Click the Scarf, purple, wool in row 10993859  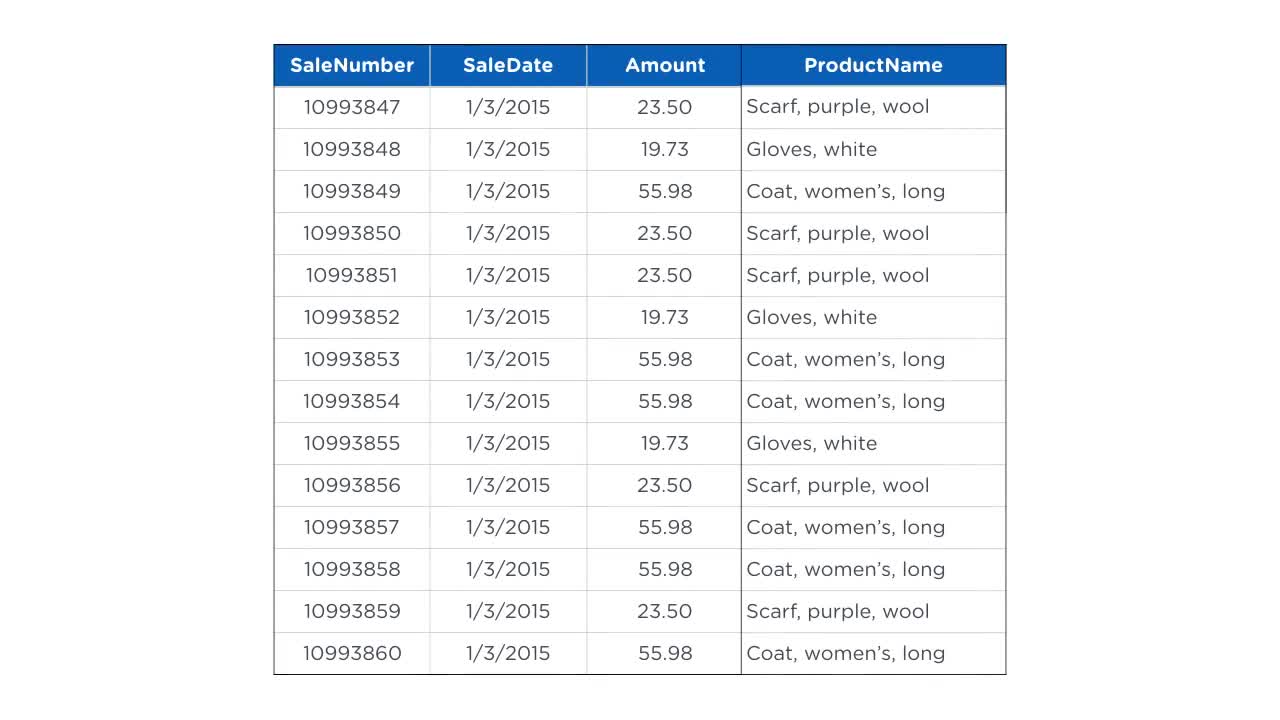coord(838,611)
